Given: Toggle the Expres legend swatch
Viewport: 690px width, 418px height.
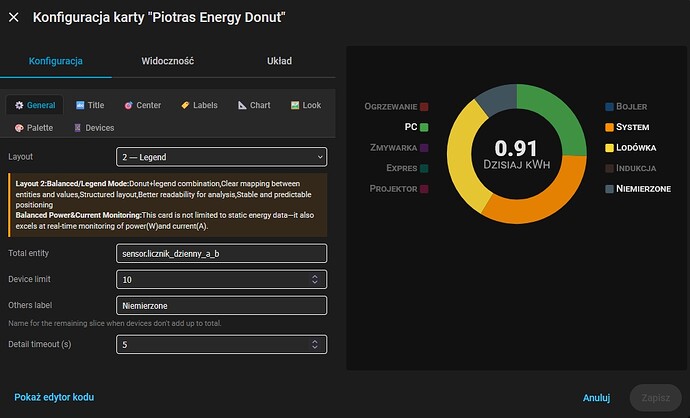Looking at the screenshot, I should 424,168.
